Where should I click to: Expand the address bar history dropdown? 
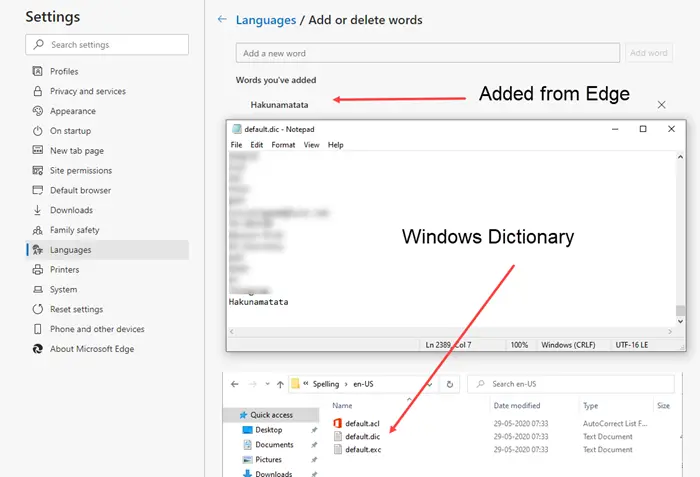click(429, 384)
